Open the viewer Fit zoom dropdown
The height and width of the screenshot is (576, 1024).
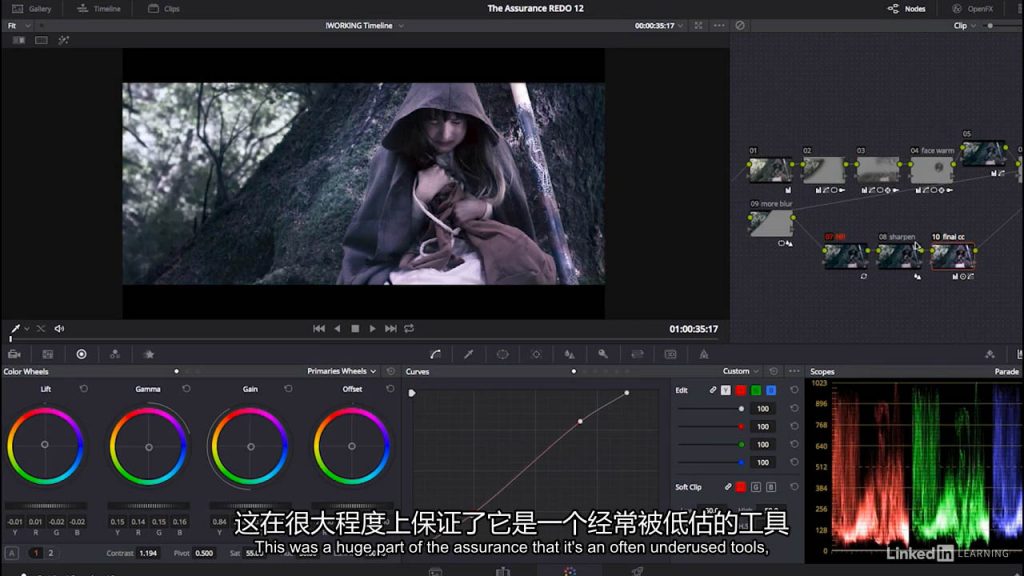pos(19,25)
